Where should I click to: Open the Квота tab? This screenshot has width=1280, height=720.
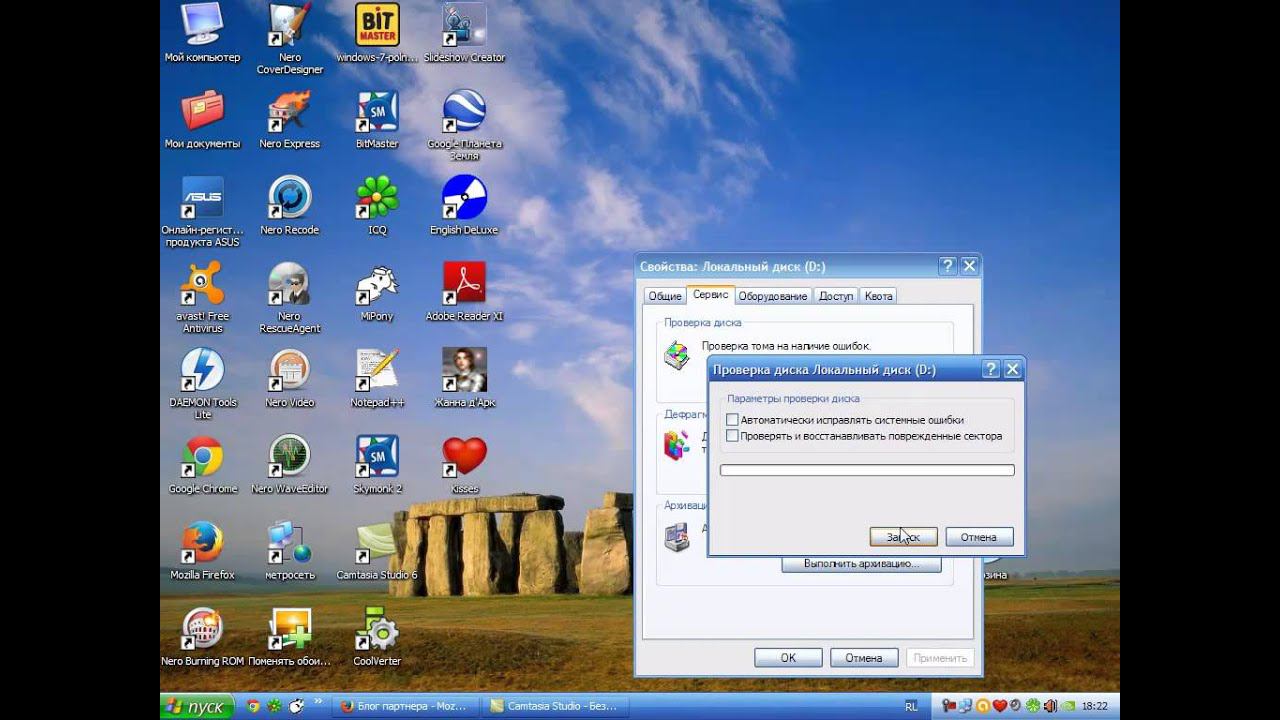(878, 296)
